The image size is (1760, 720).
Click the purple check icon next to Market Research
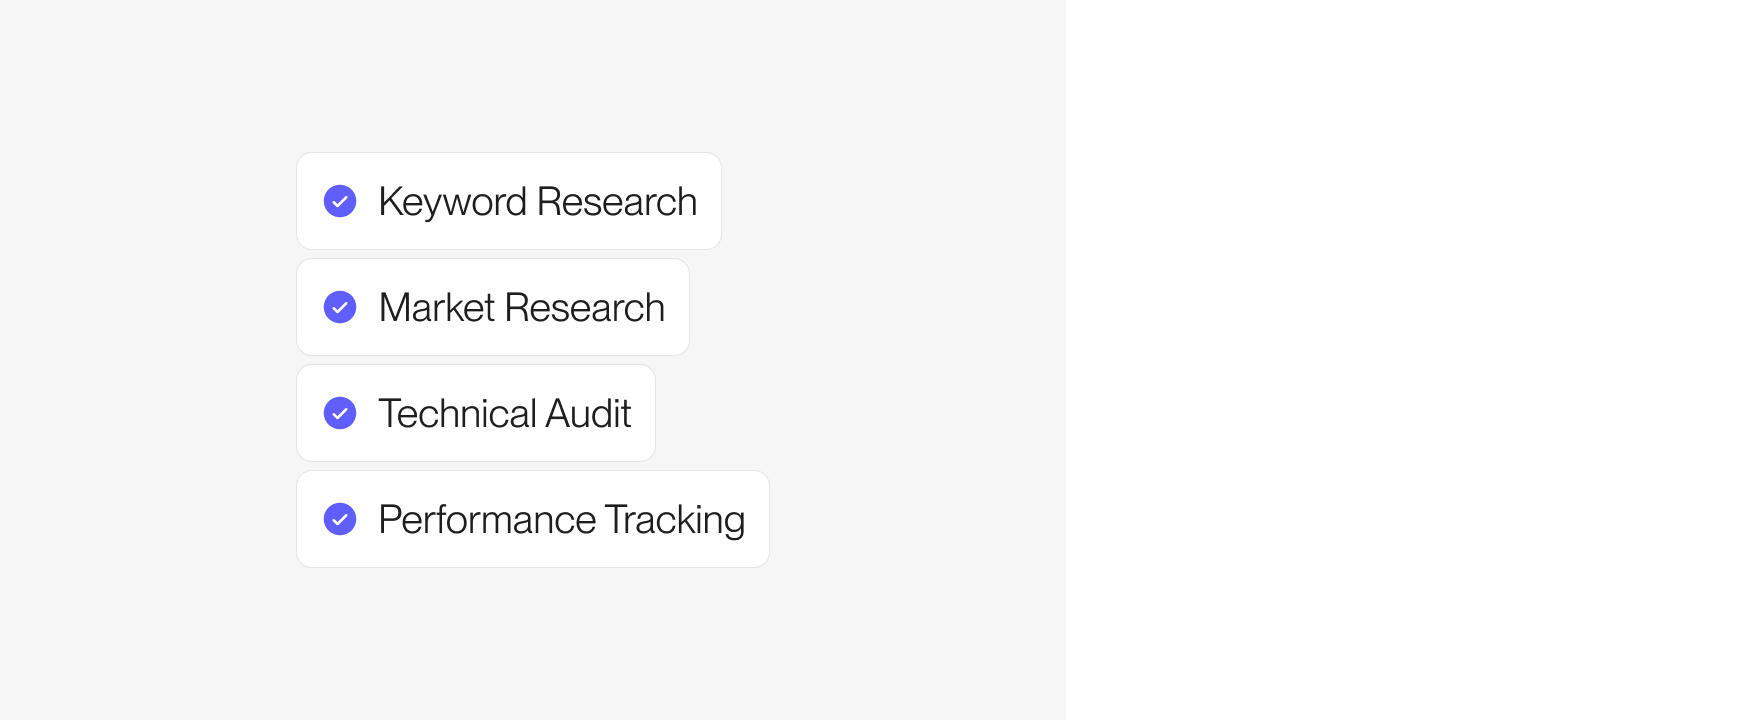click(340, 307)
